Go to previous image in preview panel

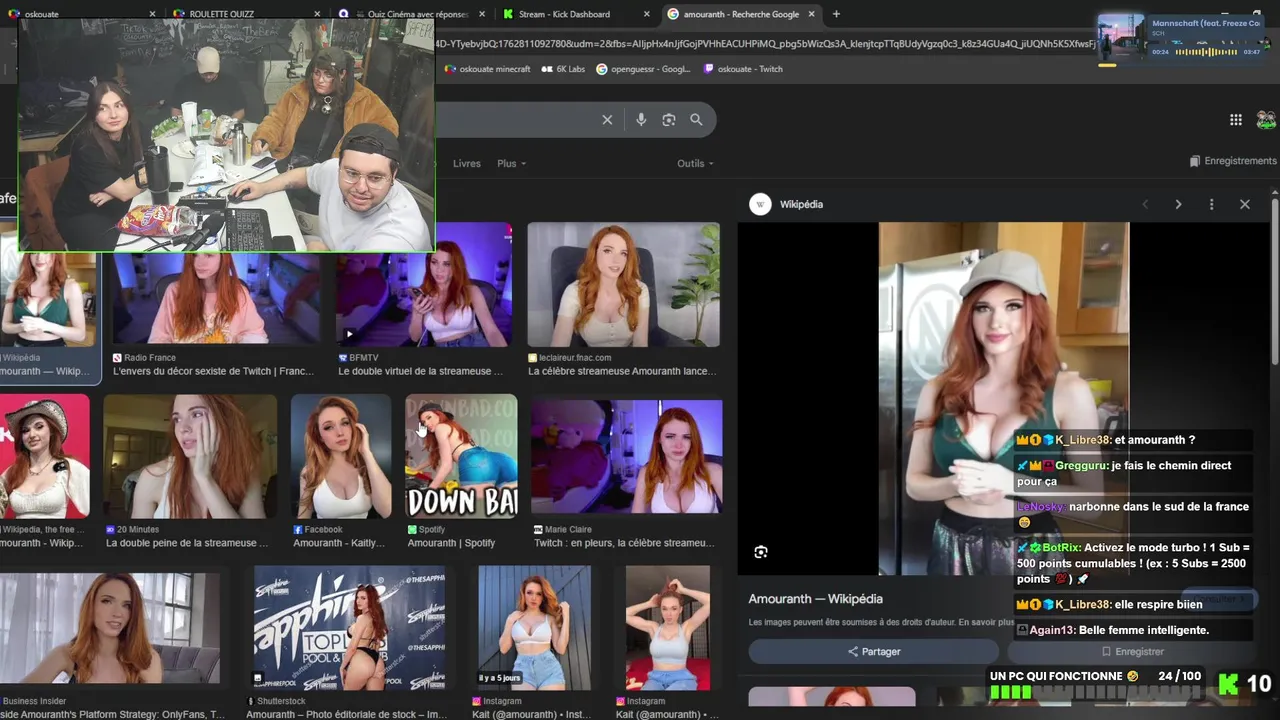tap(1145, 204)
